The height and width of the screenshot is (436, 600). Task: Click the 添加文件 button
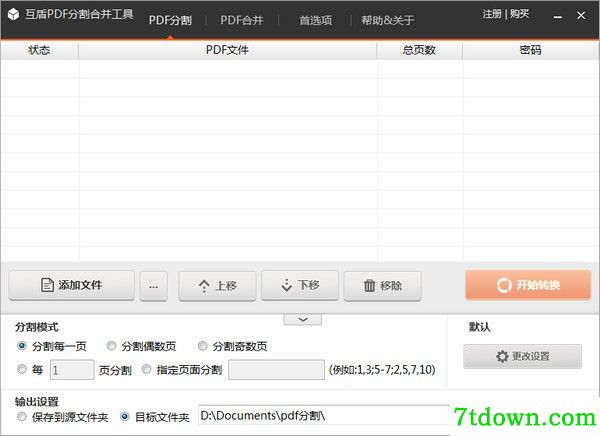point(72,285)
